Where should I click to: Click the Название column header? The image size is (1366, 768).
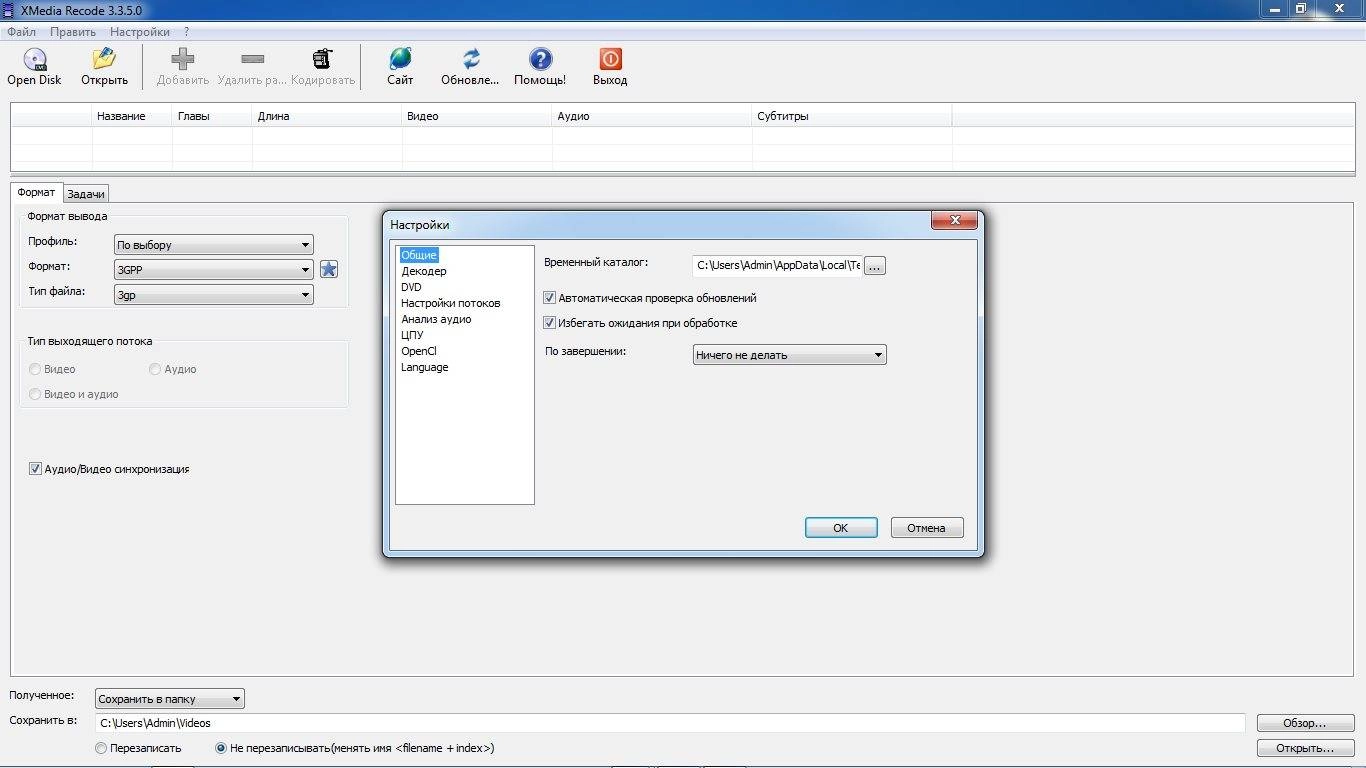click(132, 116)
